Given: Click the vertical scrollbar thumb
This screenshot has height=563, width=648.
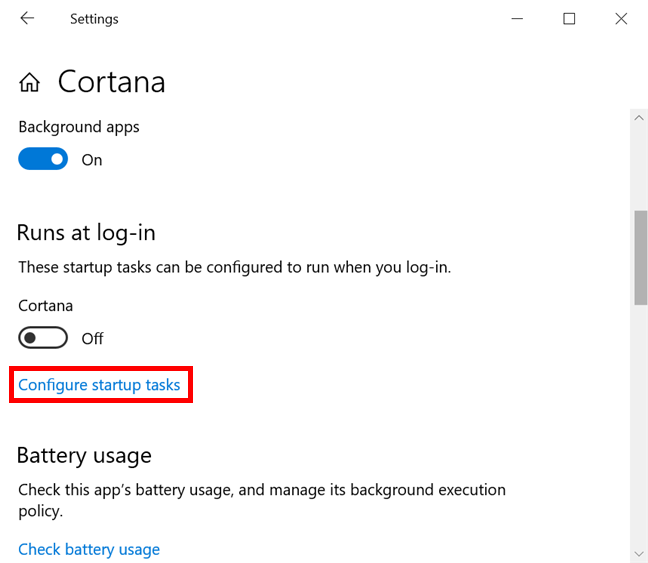Looking at the screenshot, I should (639, 256).
